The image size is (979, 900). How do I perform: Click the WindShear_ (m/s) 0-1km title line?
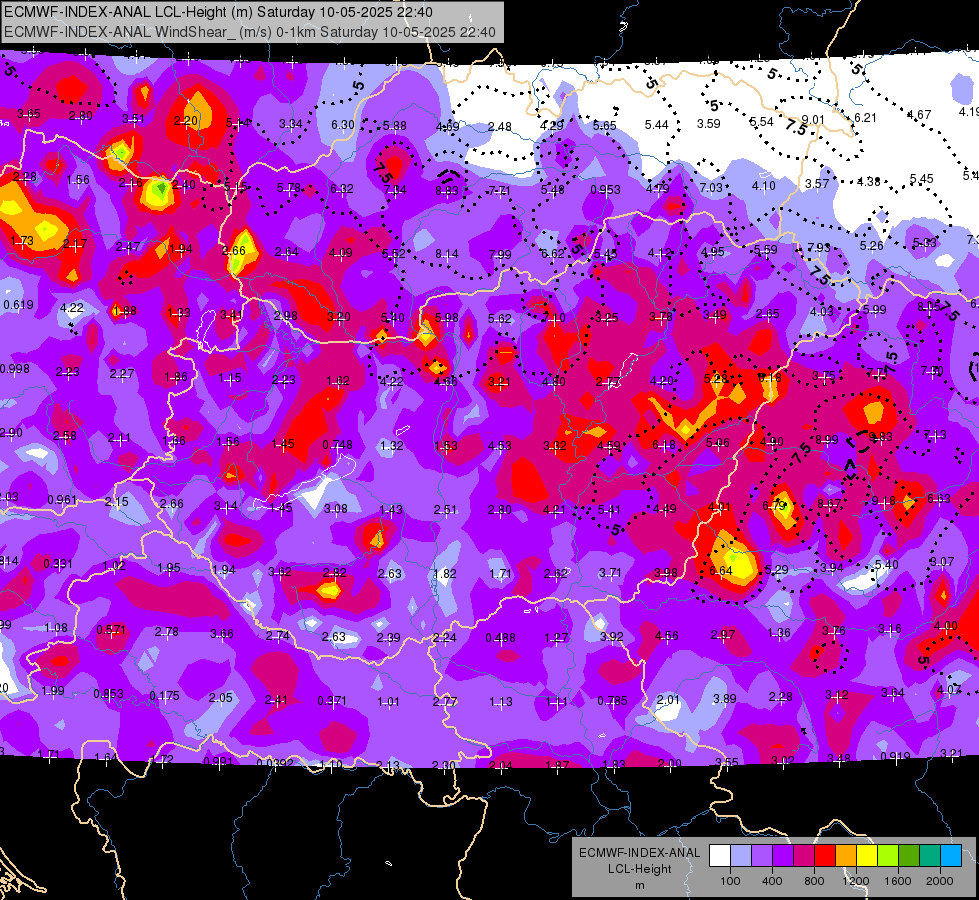(x=250, y=32)
